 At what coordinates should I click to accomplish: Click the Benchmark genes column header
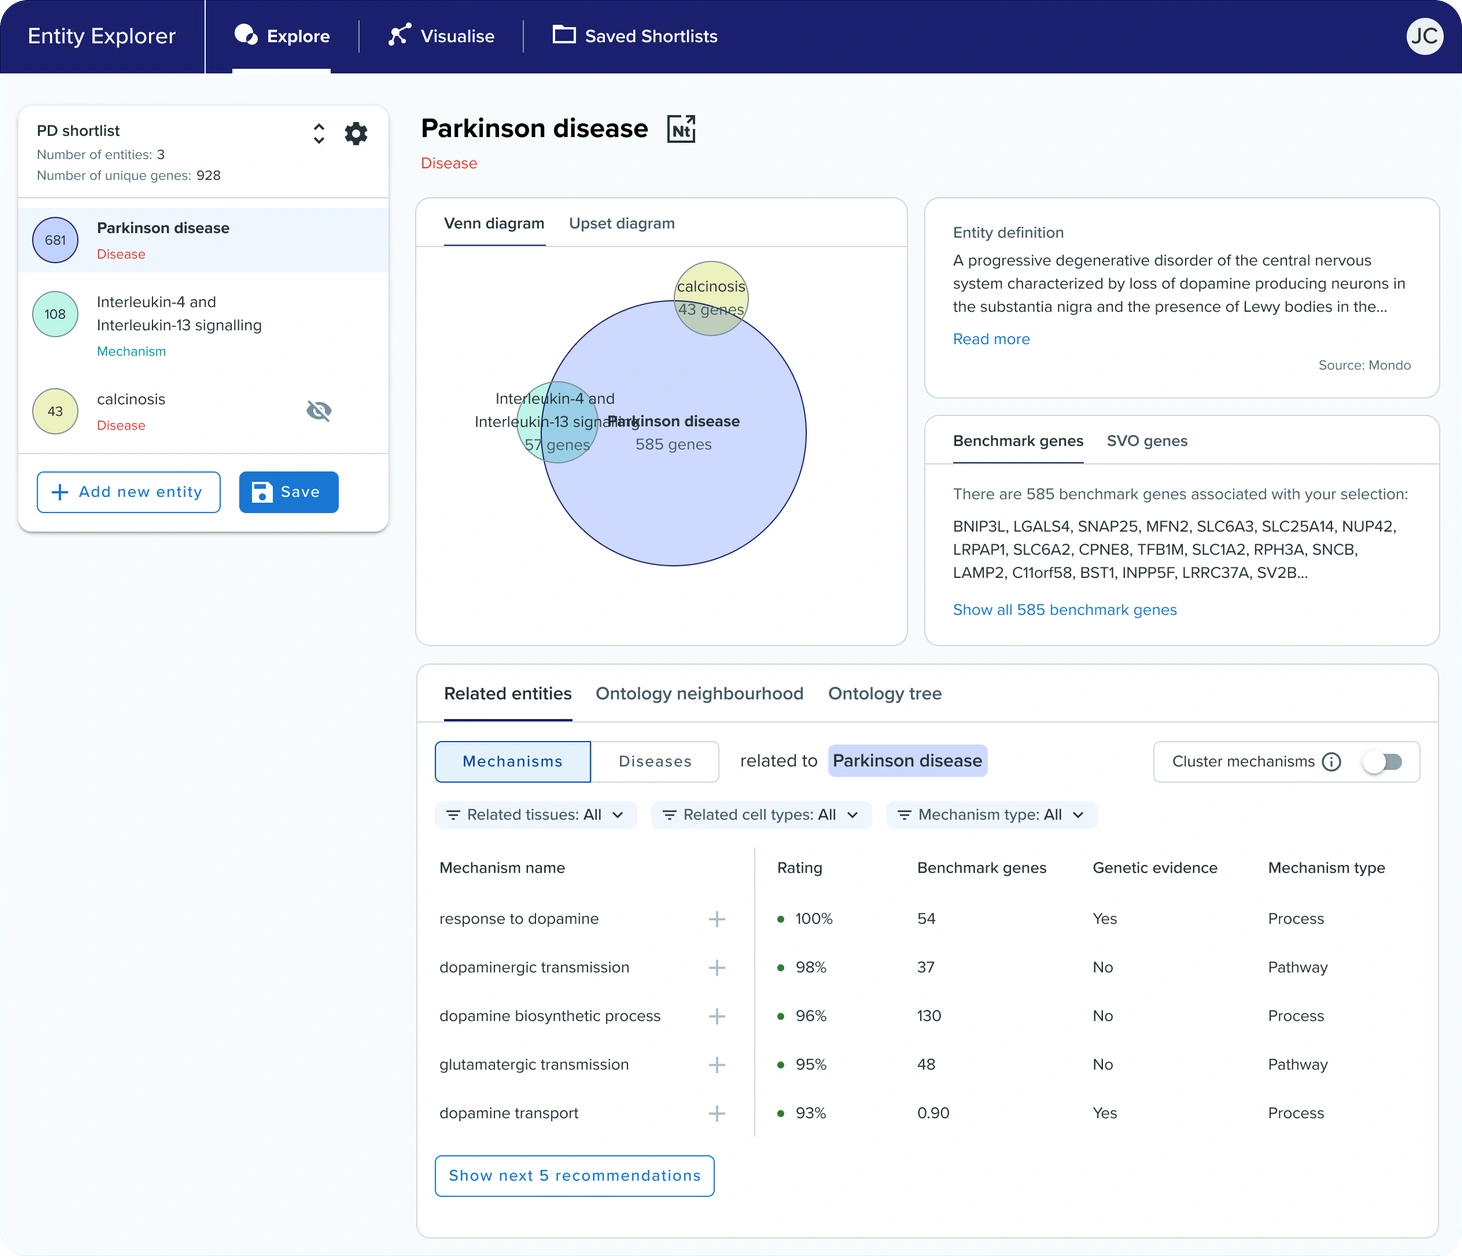click(x=982, y=868)
